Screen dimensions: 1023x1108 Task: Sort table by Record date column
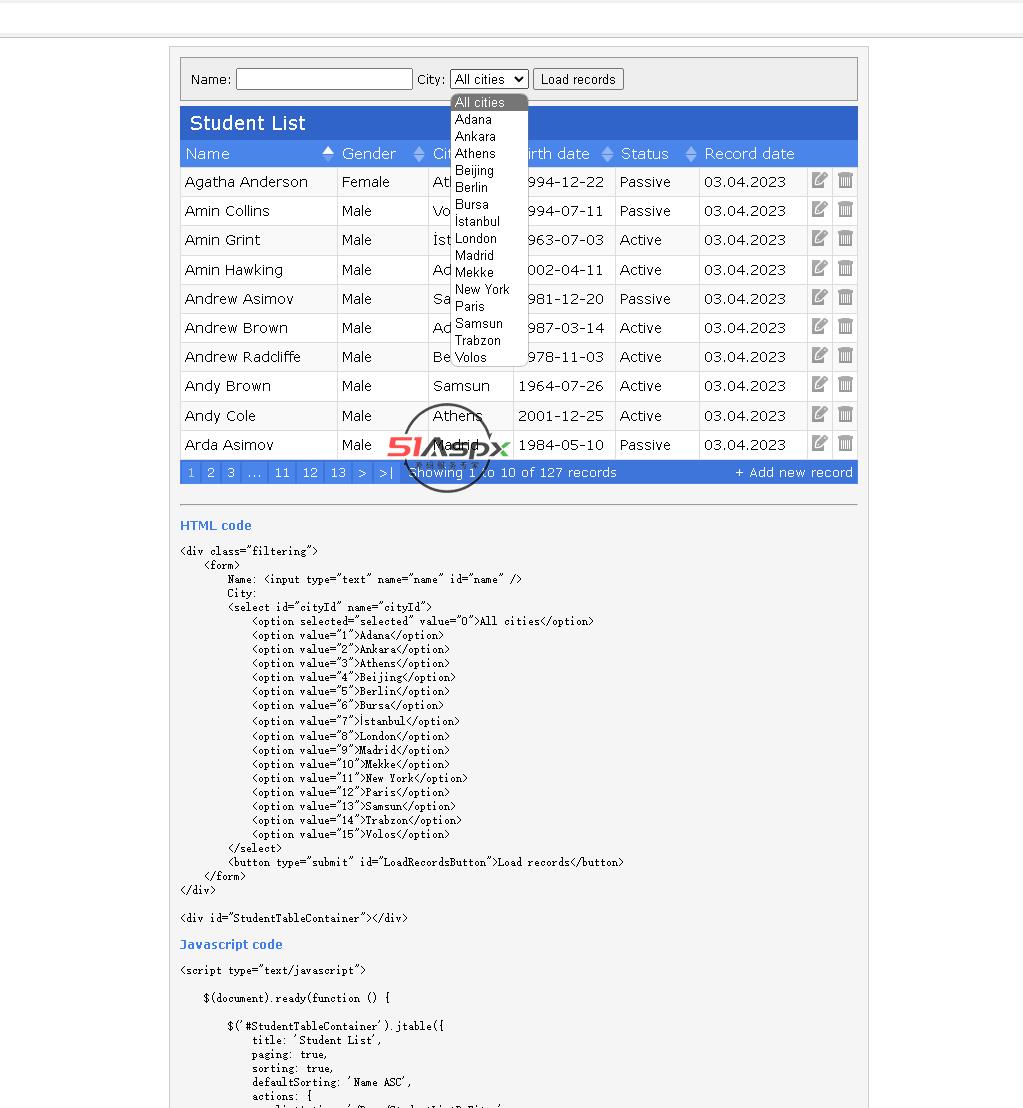[x=753, y=153]
